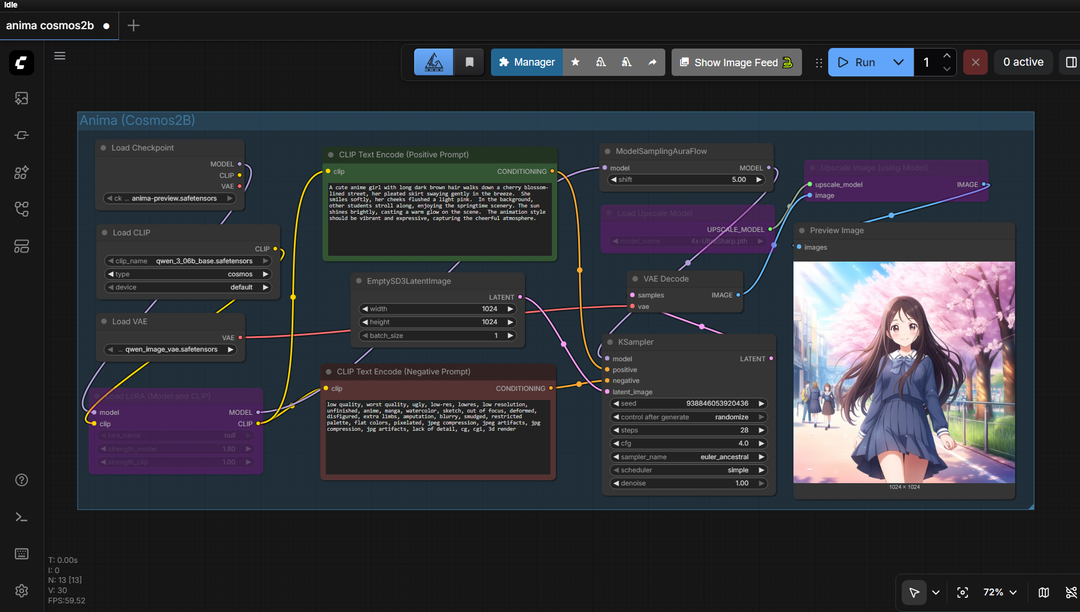Screen dimensions: 1080x612
Task: Collapse the ModelSamplingAuraFlow node dot
Action: [x=608, y=151]
